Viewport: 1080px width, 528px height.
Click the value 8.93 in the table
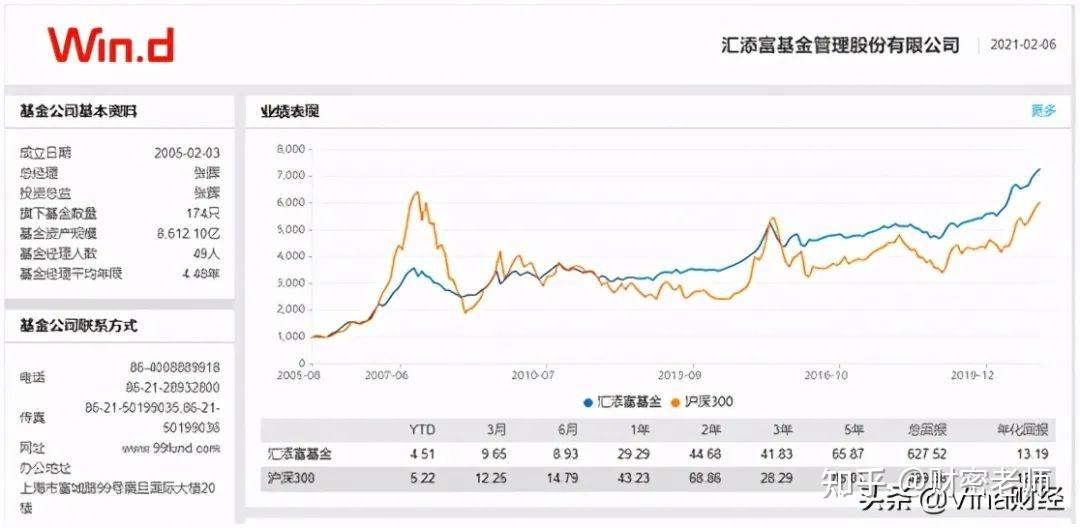(565, 454)
